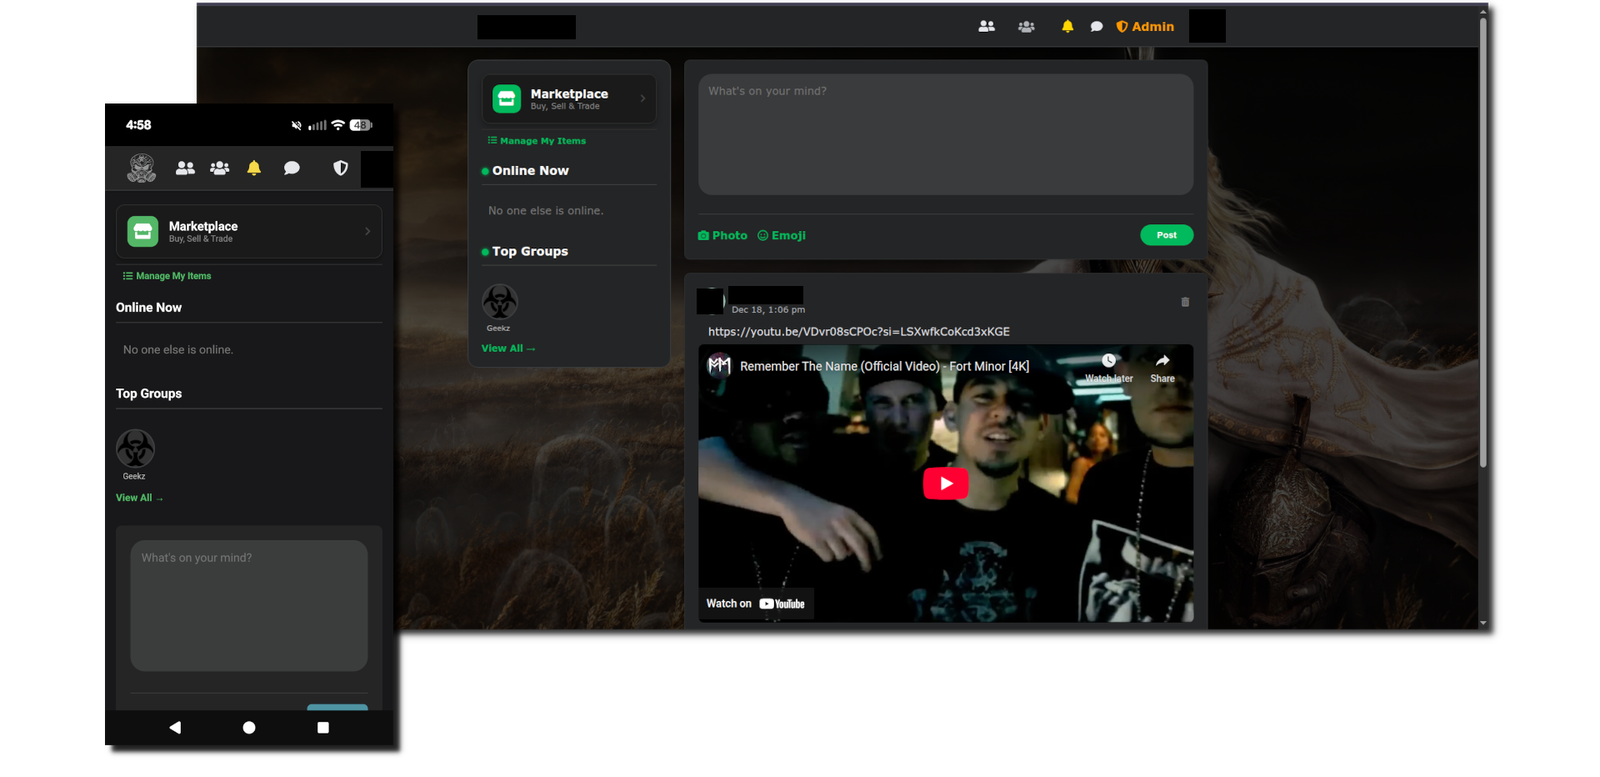The height and width of the screenshot is (777, 1600).
Task: Tap the Android home circle button
Action: coord(249,728)
